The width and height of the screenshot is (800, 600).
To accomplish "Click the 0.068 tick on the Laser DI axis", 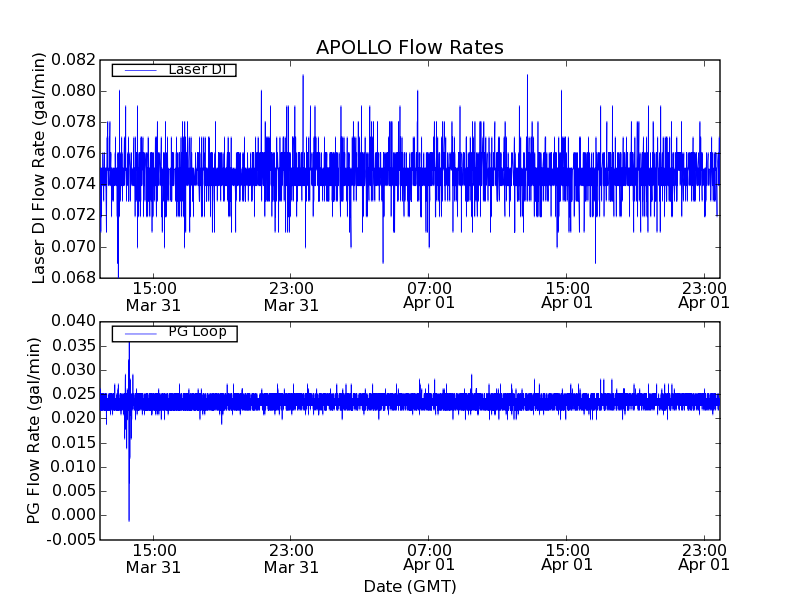I will pyautogui.click(x=73, y=278).
